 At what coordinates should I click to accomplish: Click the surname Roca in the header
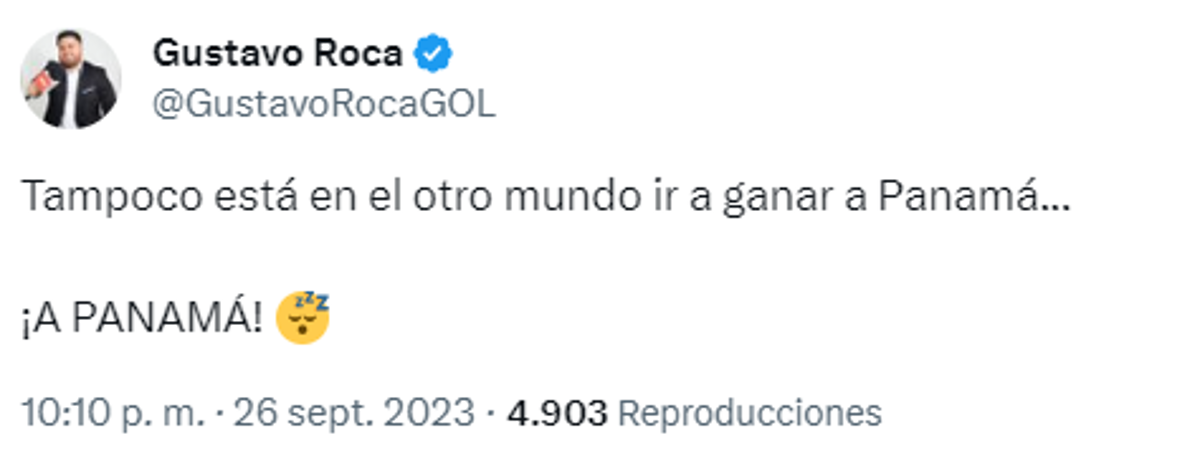[x=359, y=54]
